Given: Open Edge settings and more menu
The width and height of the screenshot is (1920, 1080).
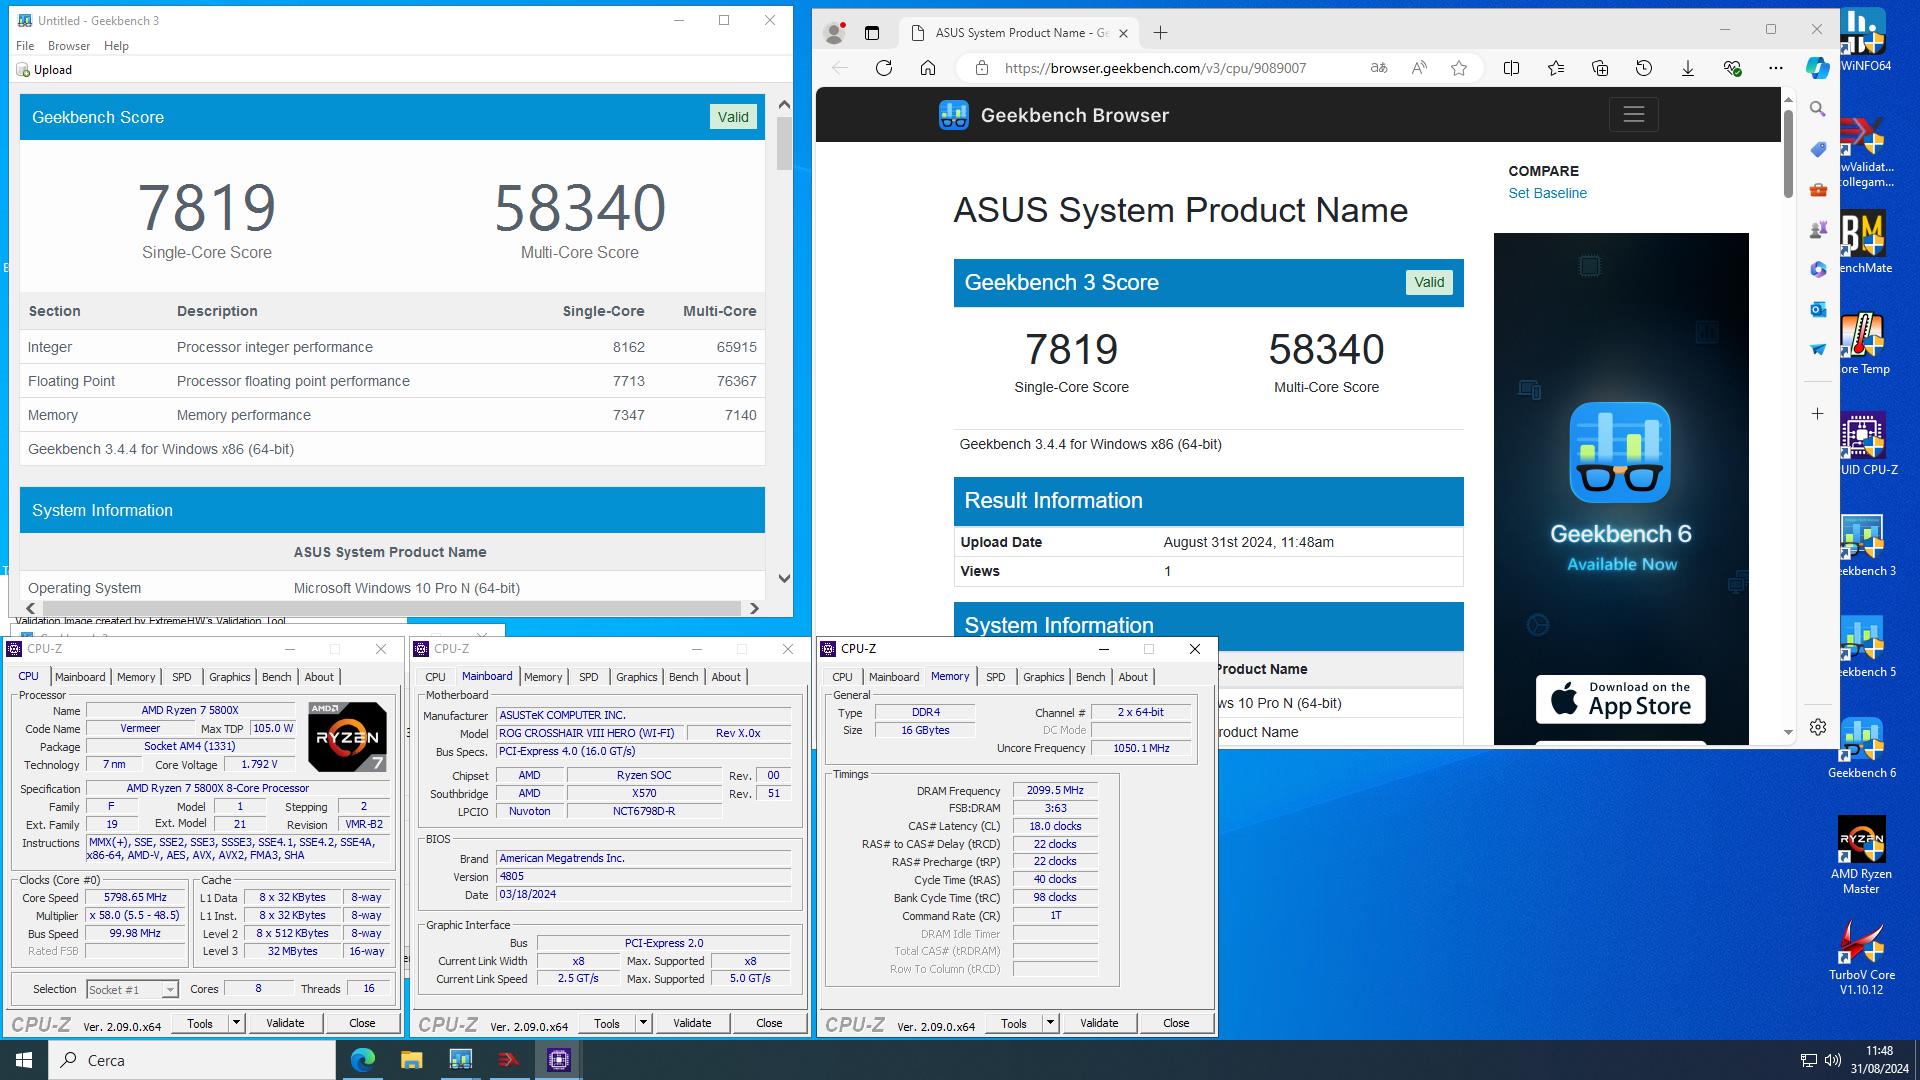Looking at the screenshot, I should click(x=1776, y=68).
